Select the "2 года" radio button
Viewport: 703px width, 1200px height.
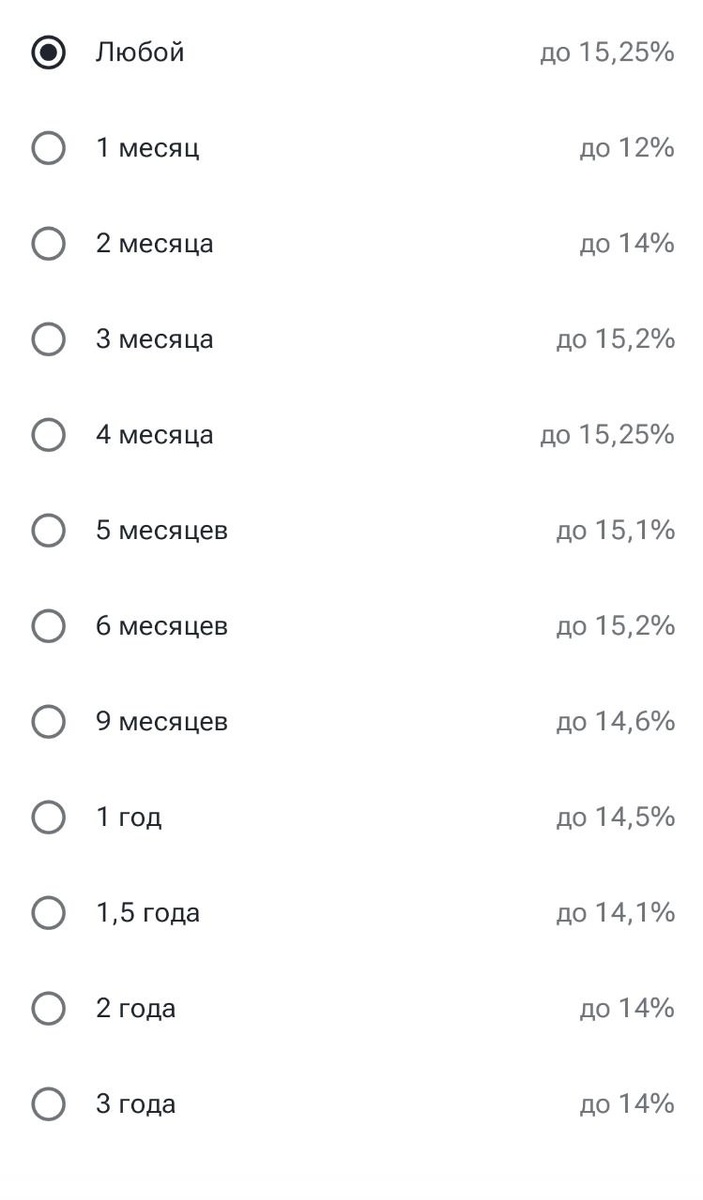[48, 1009]
